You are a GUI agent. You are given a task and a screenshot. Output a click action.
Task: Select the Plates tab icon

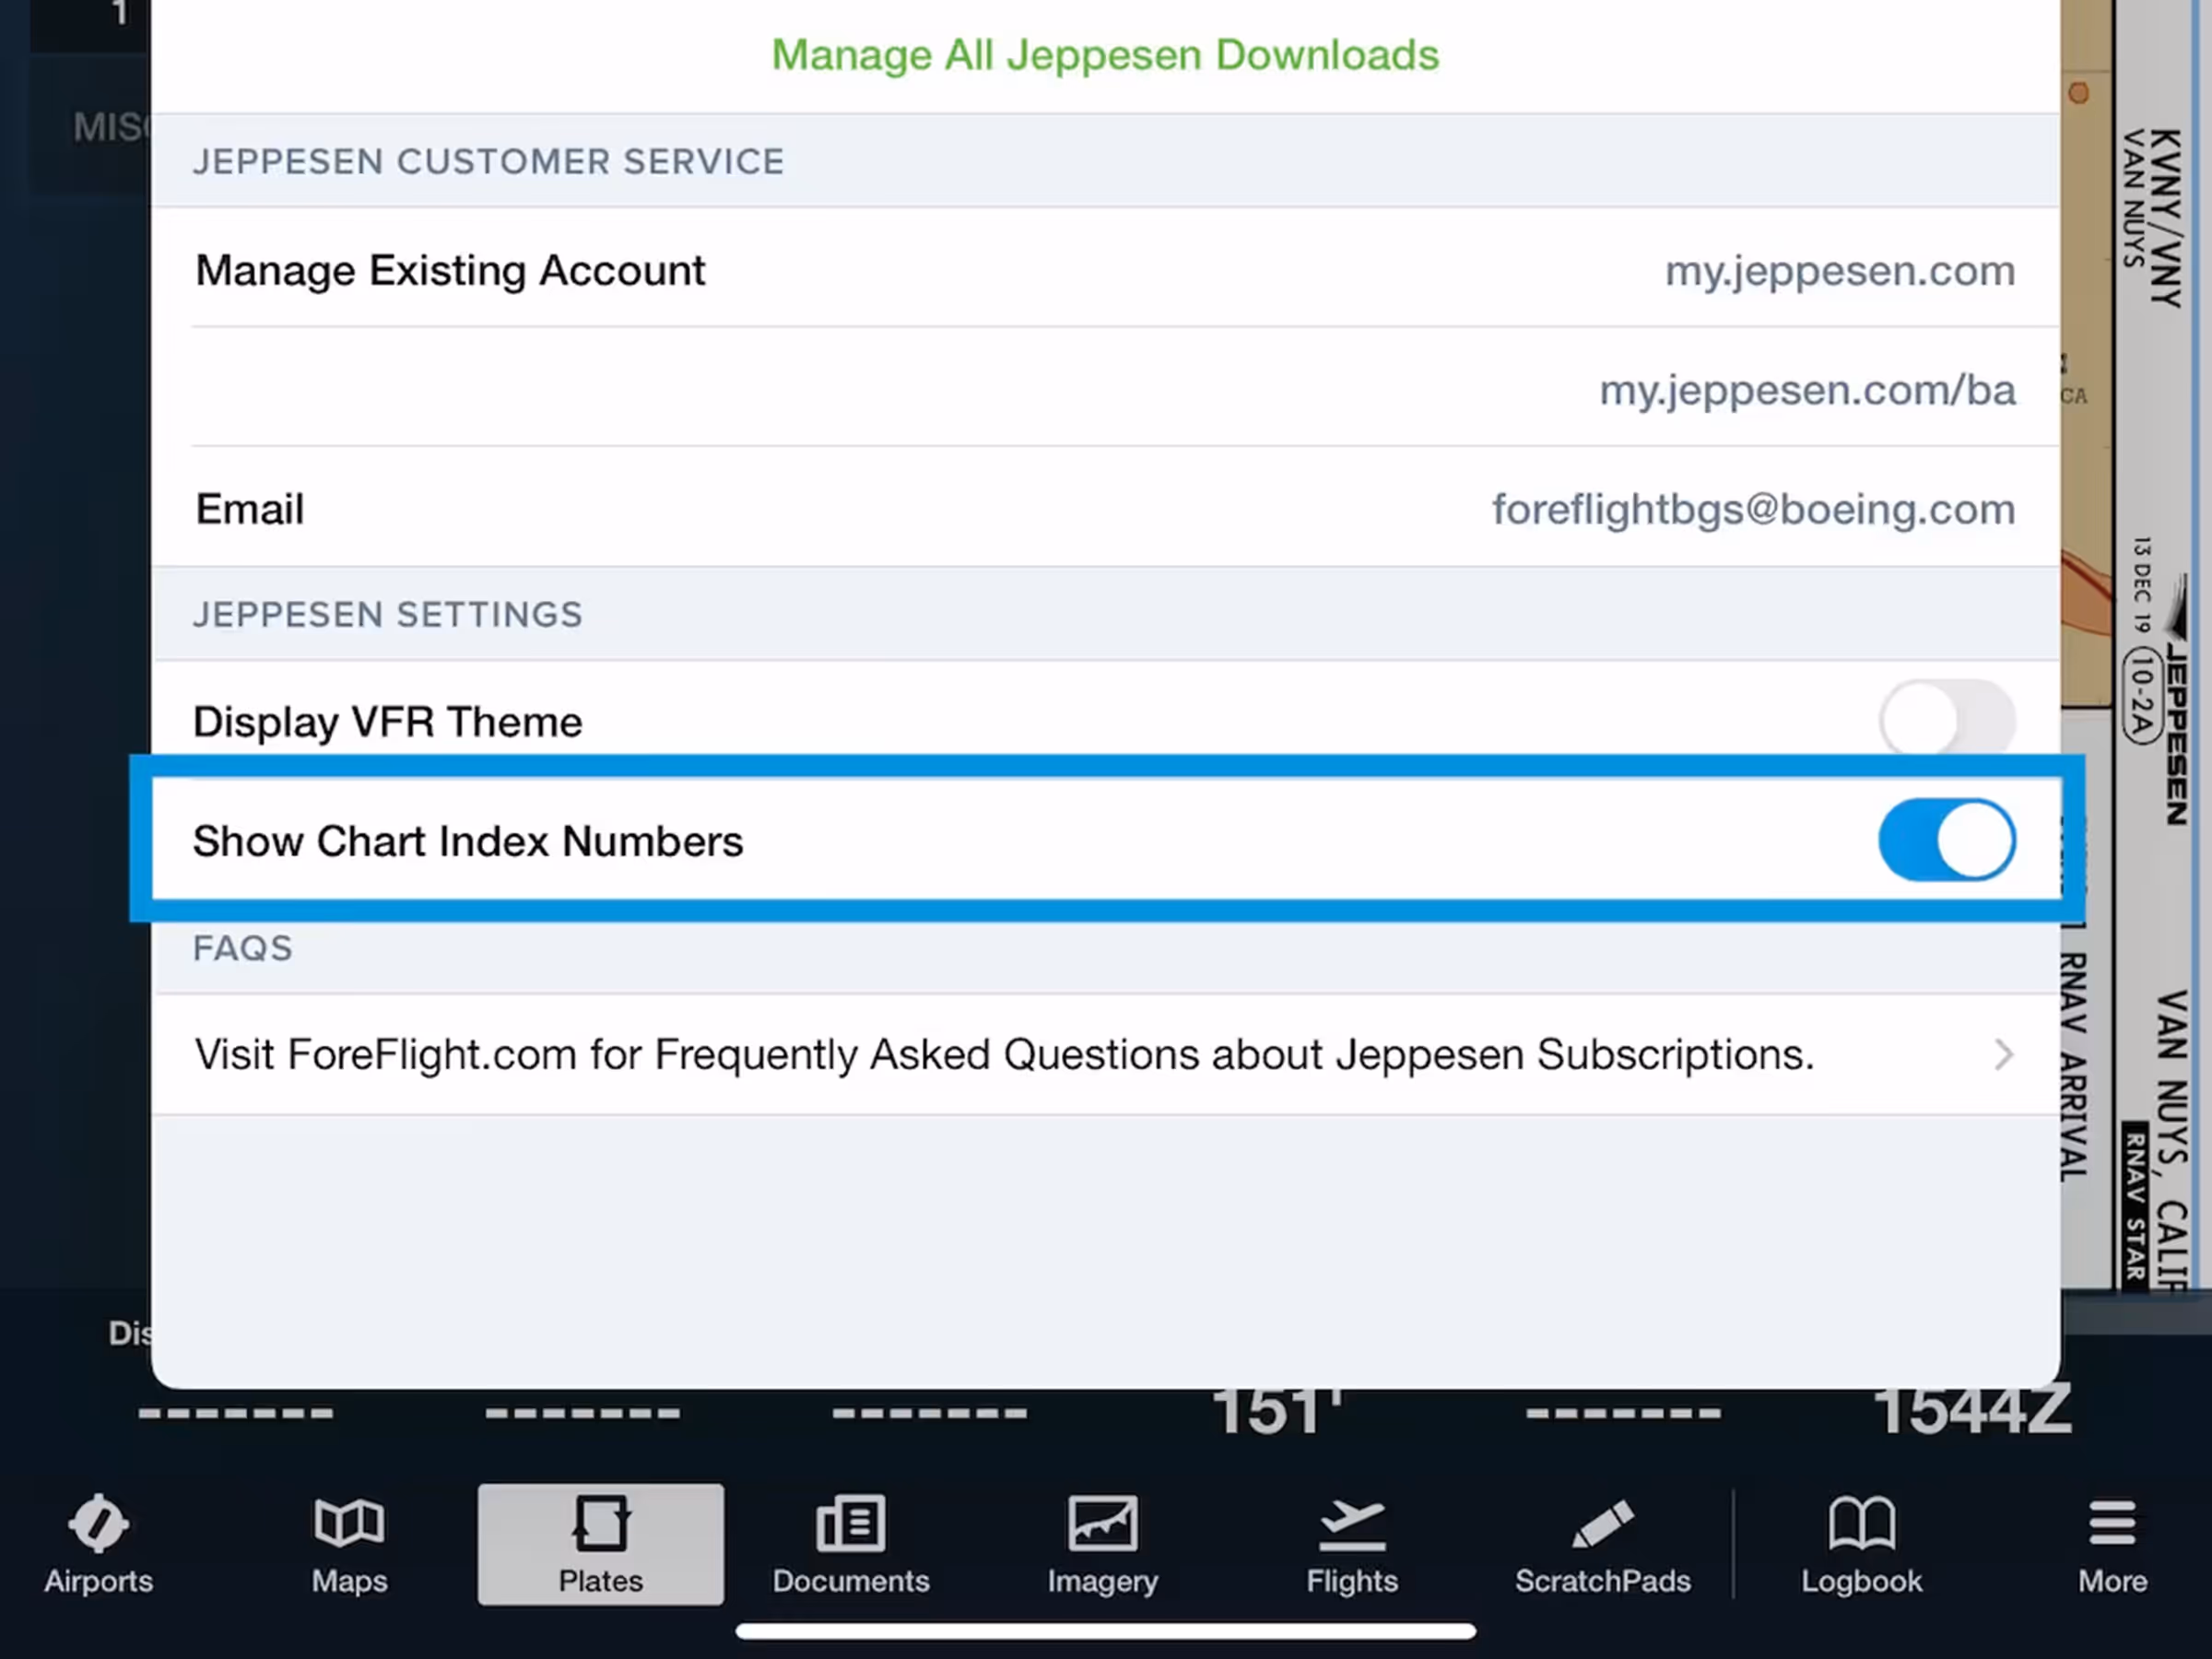click(x=600, y=1524)
